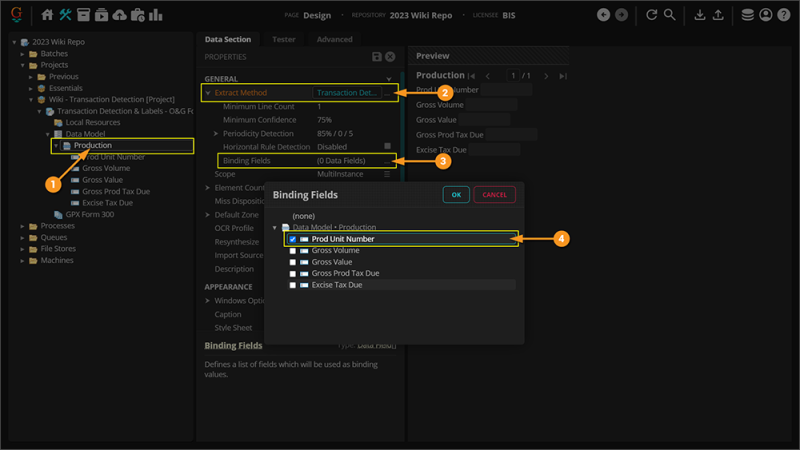Open the archive box icon in toolbar

pos(83,15)
